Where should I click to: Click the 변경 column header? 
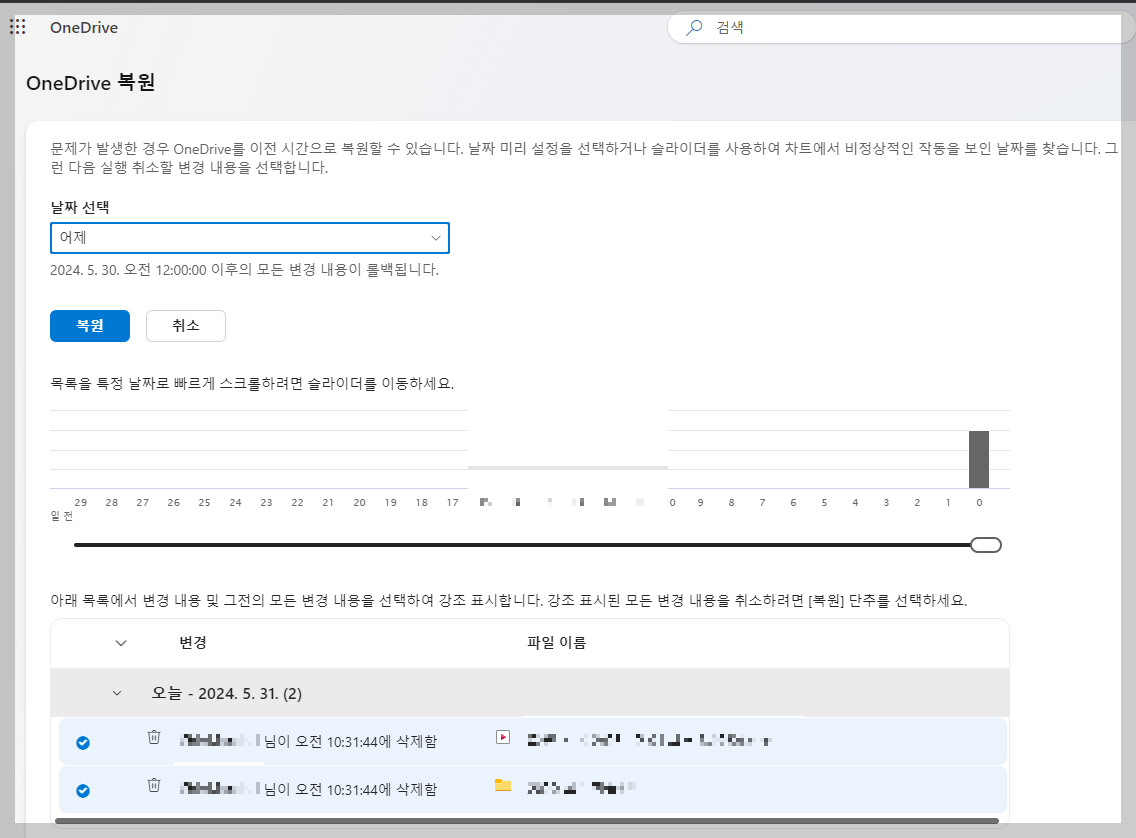(x=193, y=642)
